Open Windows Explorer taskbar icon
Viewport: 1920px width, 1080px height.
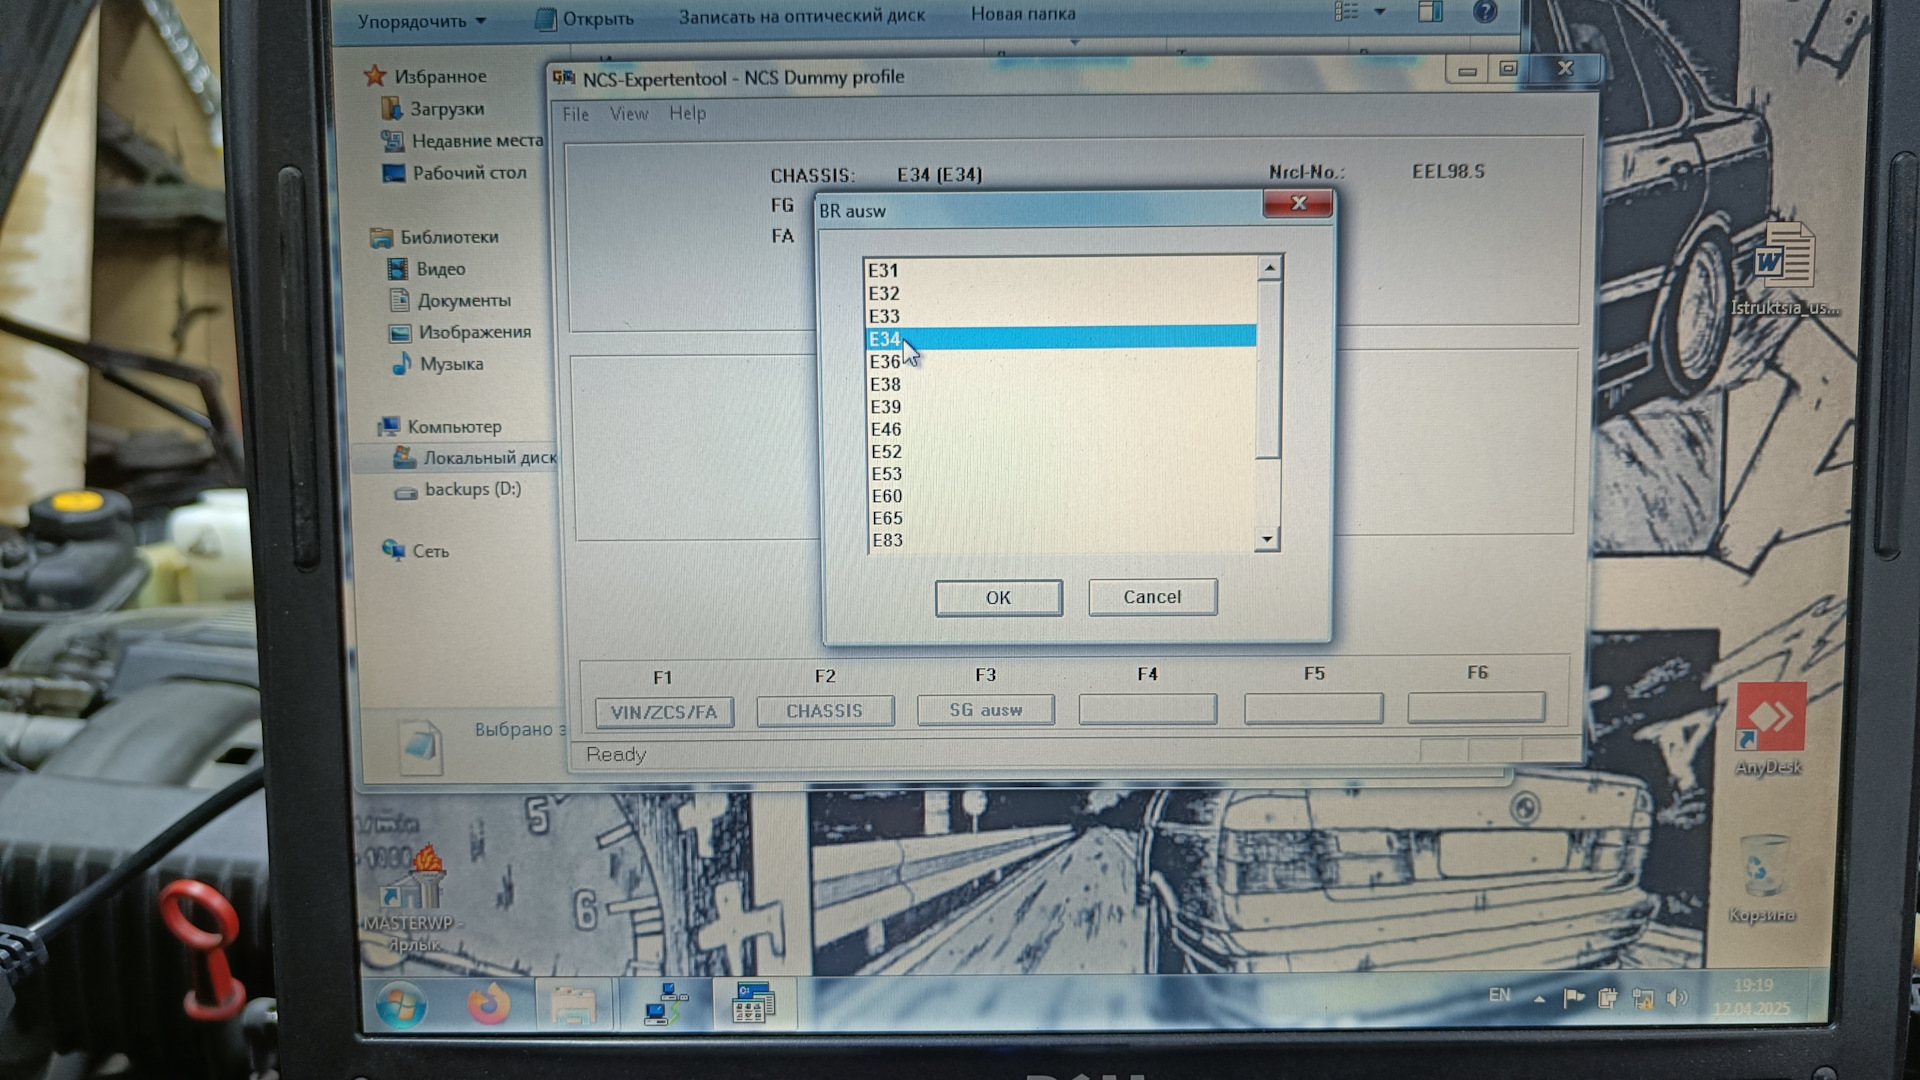(573, 1004)
